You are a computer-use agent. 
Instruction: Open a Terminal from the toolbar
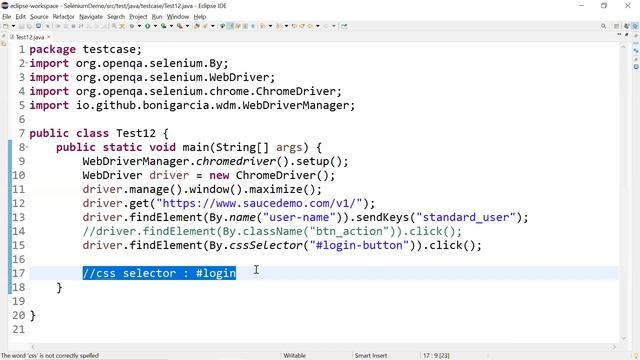click(38, 26)
